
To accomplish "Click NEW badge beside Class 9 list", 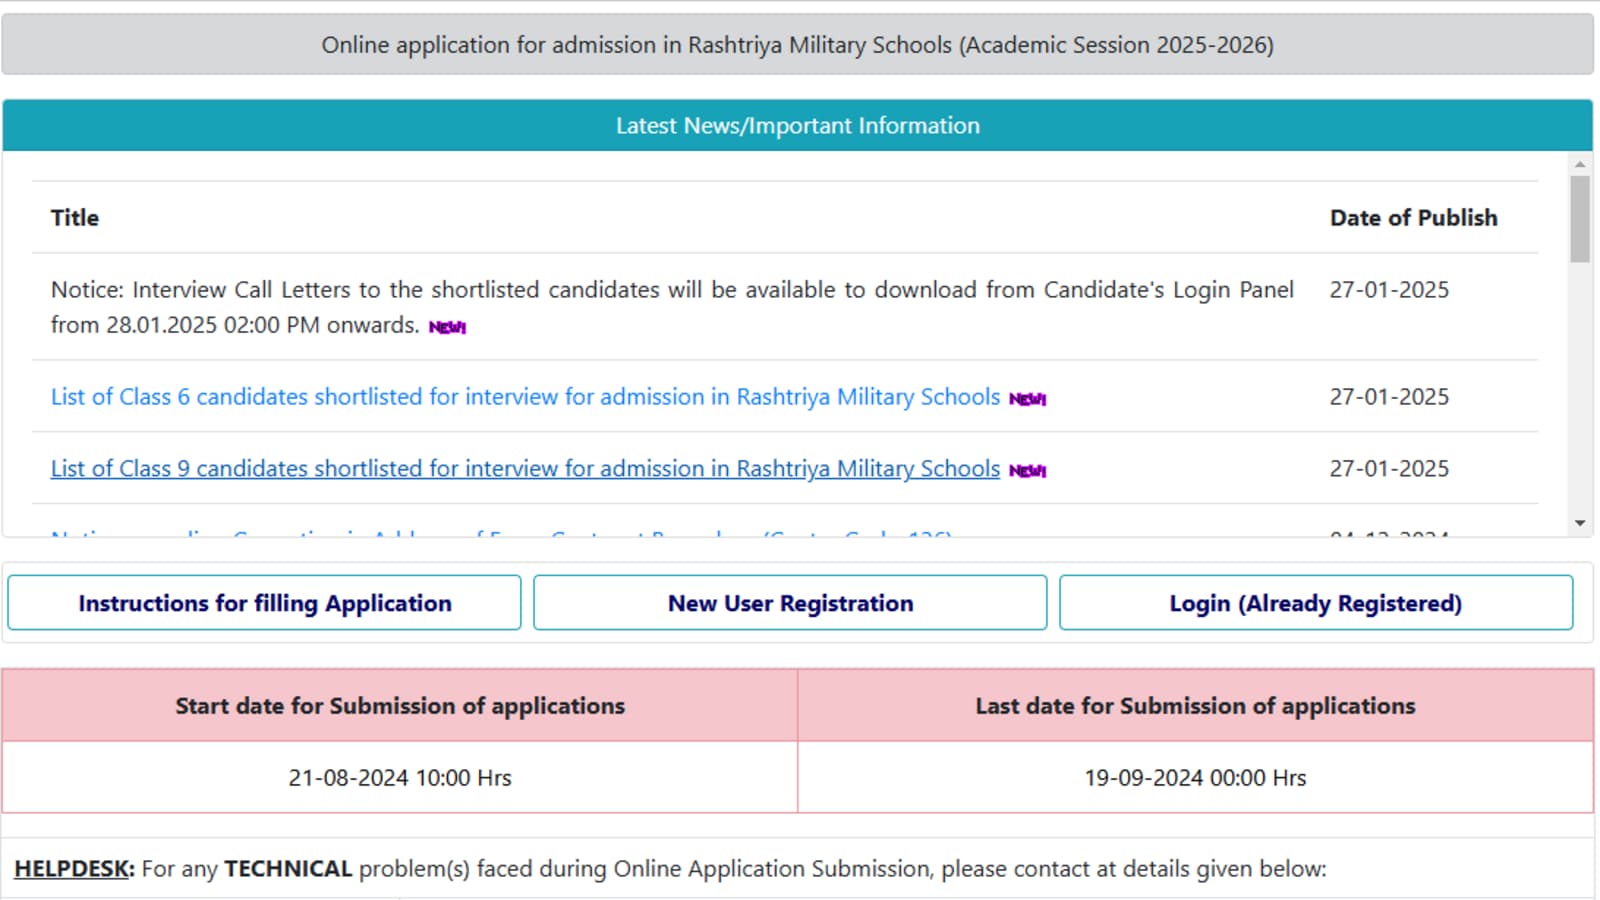I will pos(1028,471).
